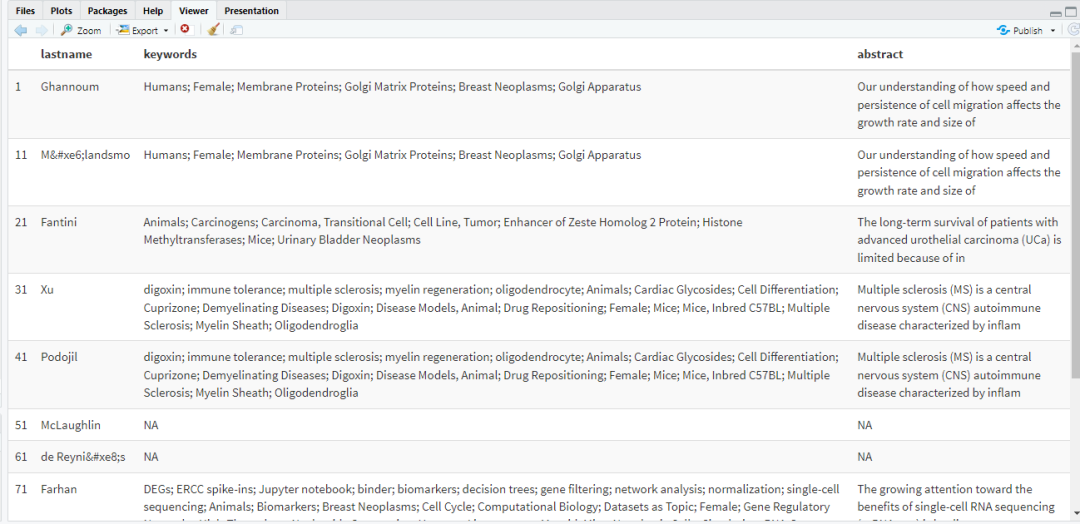The image size is (1080, 524).
Task: Click the abstract column header
Action: pos(880,54)
